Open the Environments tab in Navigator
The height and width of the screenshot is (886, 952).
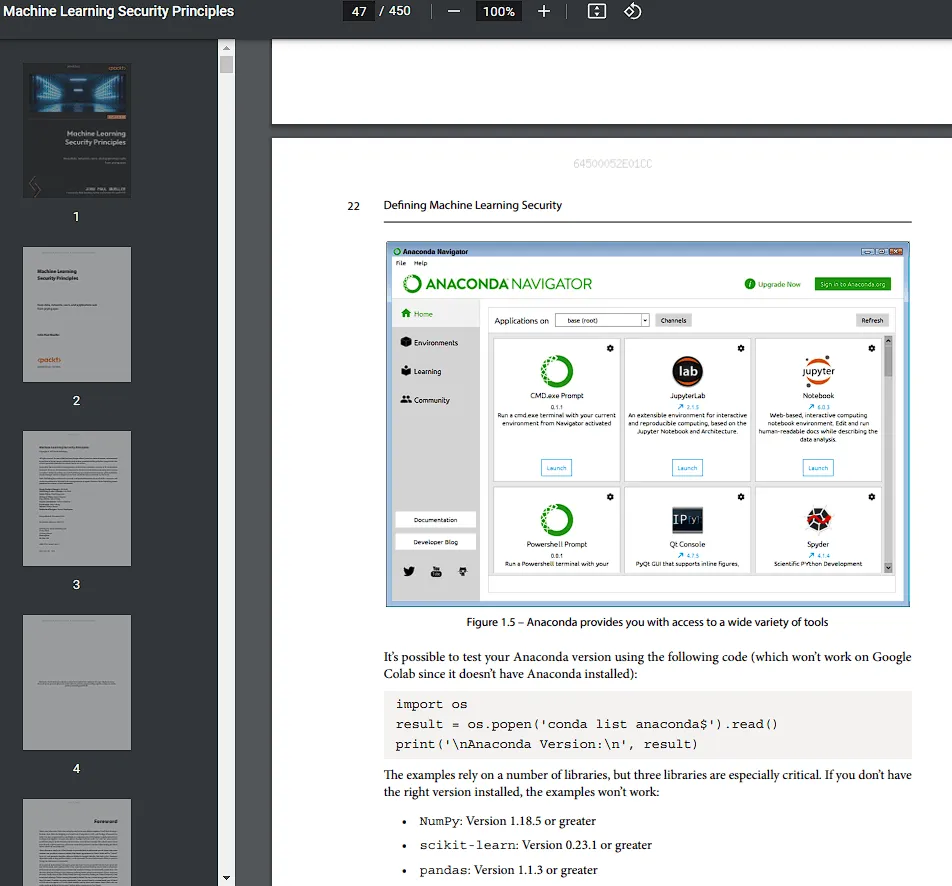429,343
